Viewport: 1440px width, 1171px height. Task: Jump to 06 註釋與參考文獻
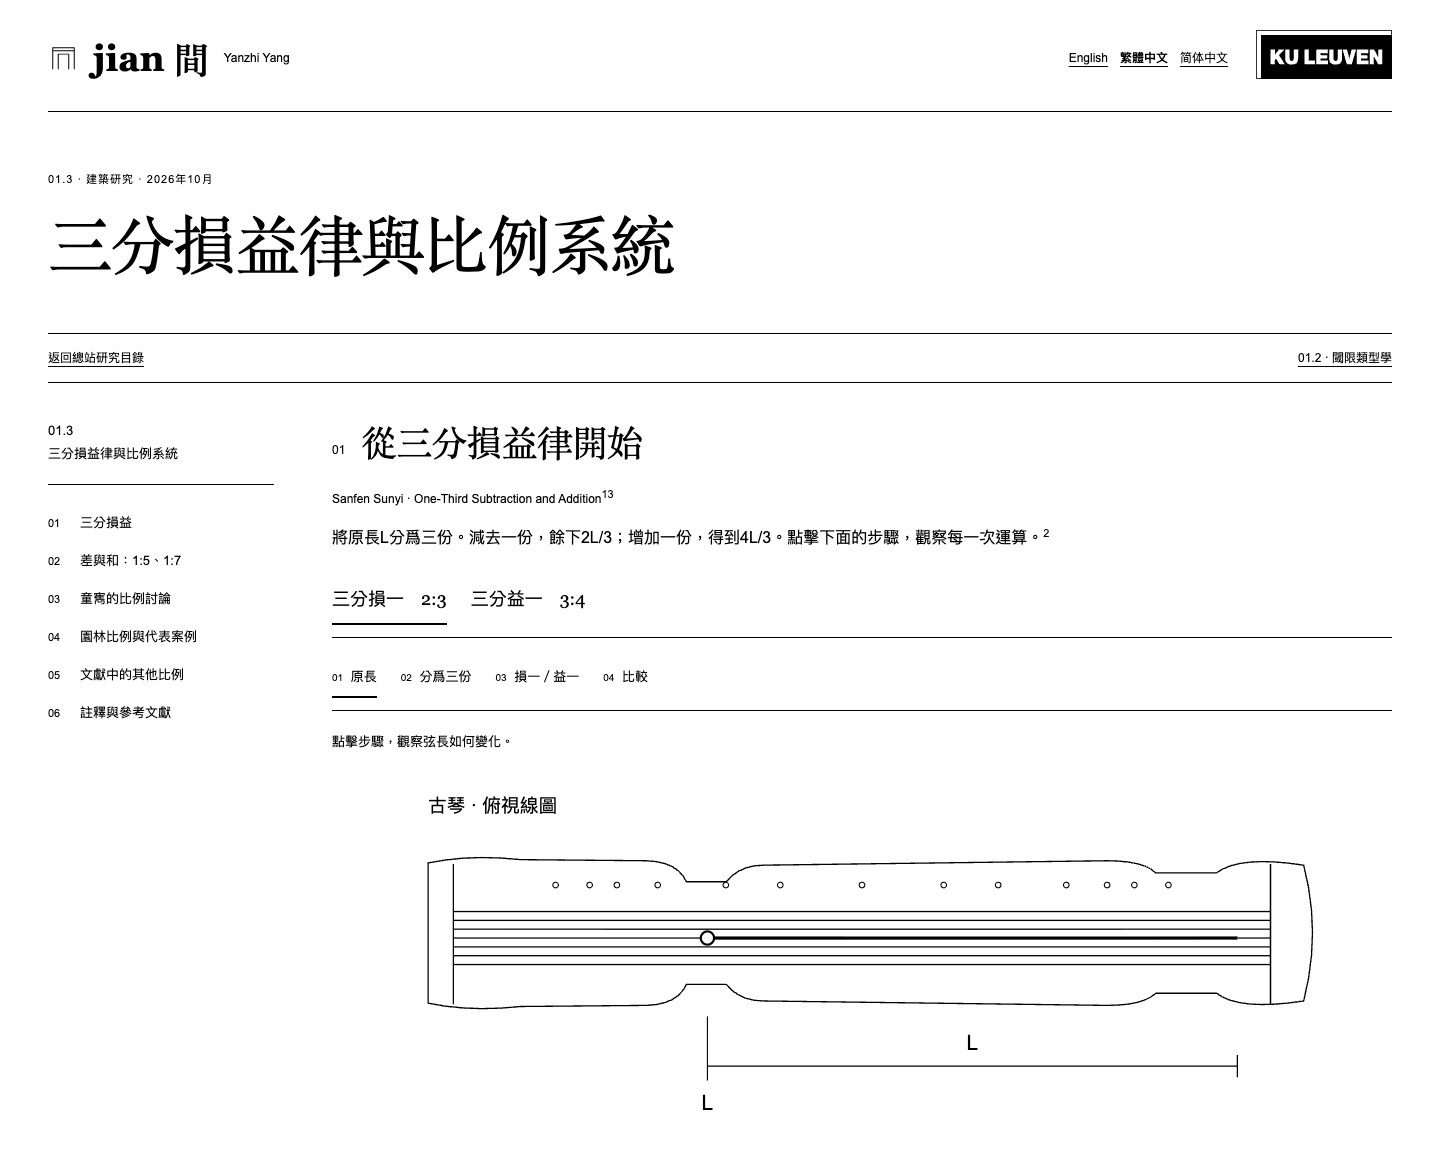click(110, 713)
